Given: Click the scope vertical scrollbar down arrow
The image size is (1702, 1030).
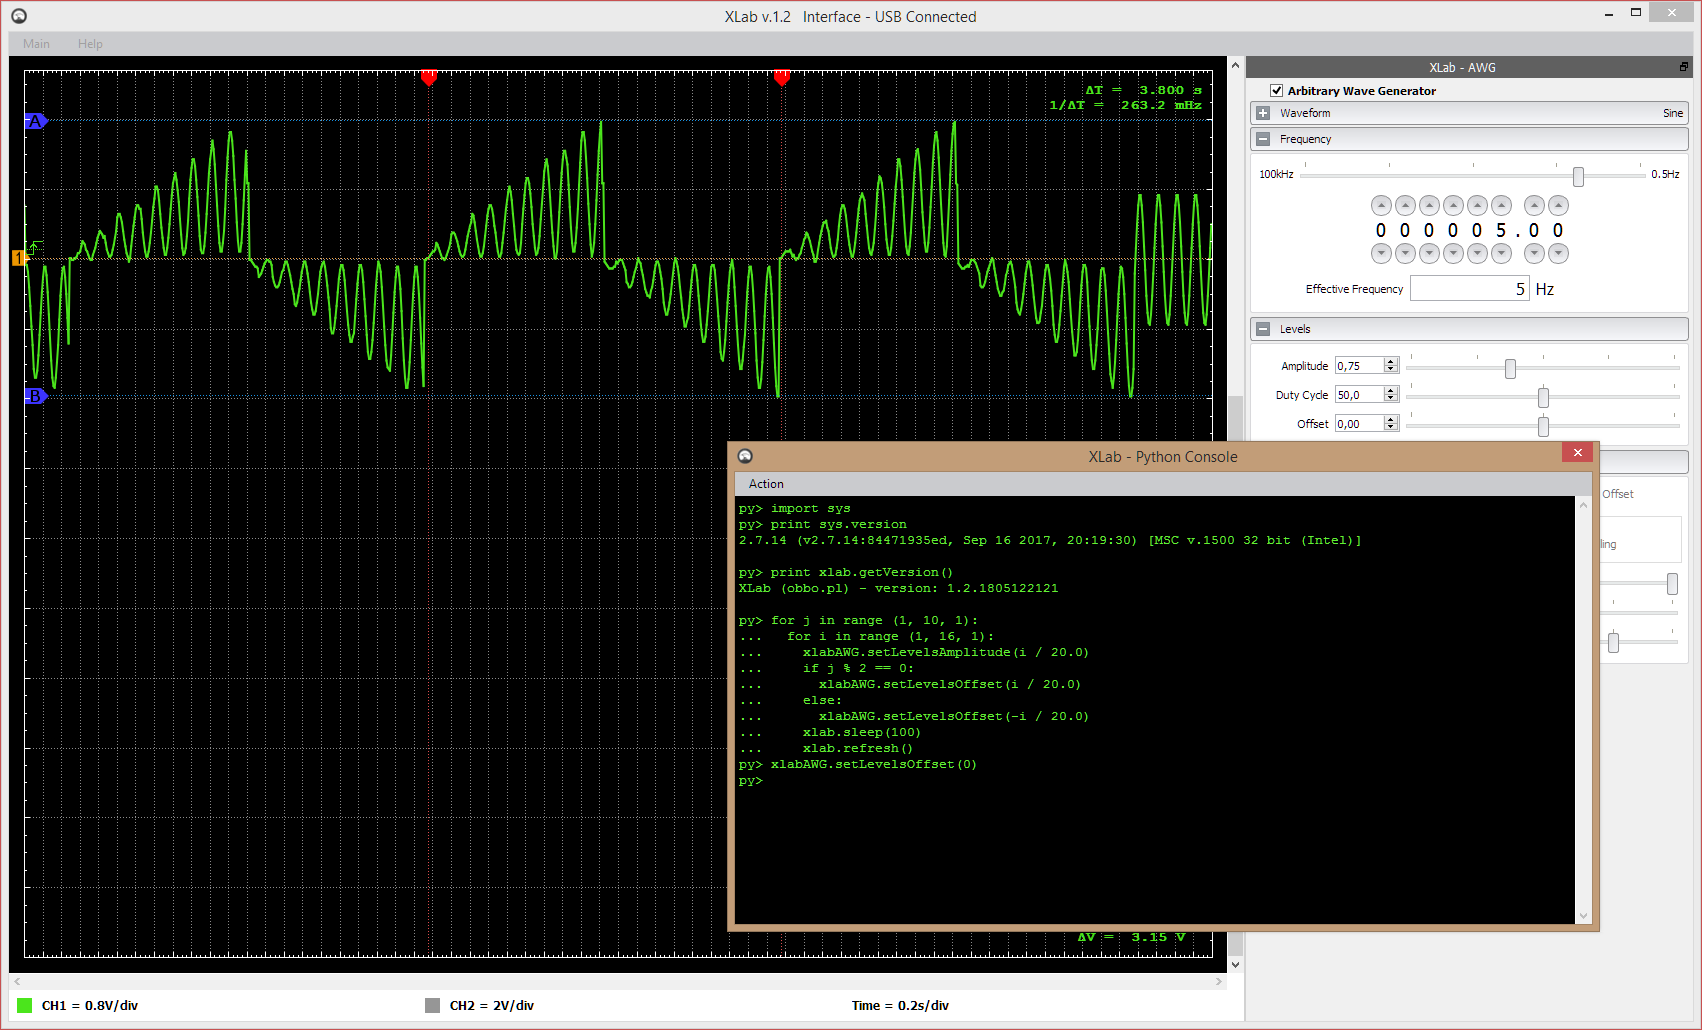Looking at the screenshot, I should pos(1236,964).
